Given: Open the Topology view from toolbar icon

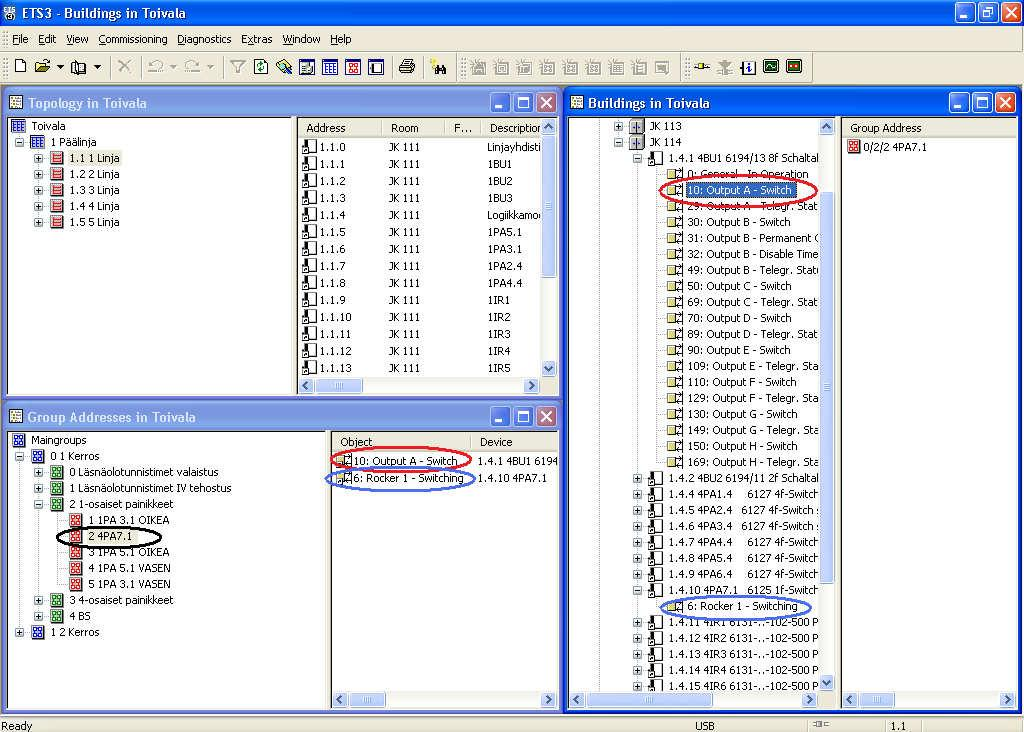Looking at the screenshot, I should click(330, 67).
